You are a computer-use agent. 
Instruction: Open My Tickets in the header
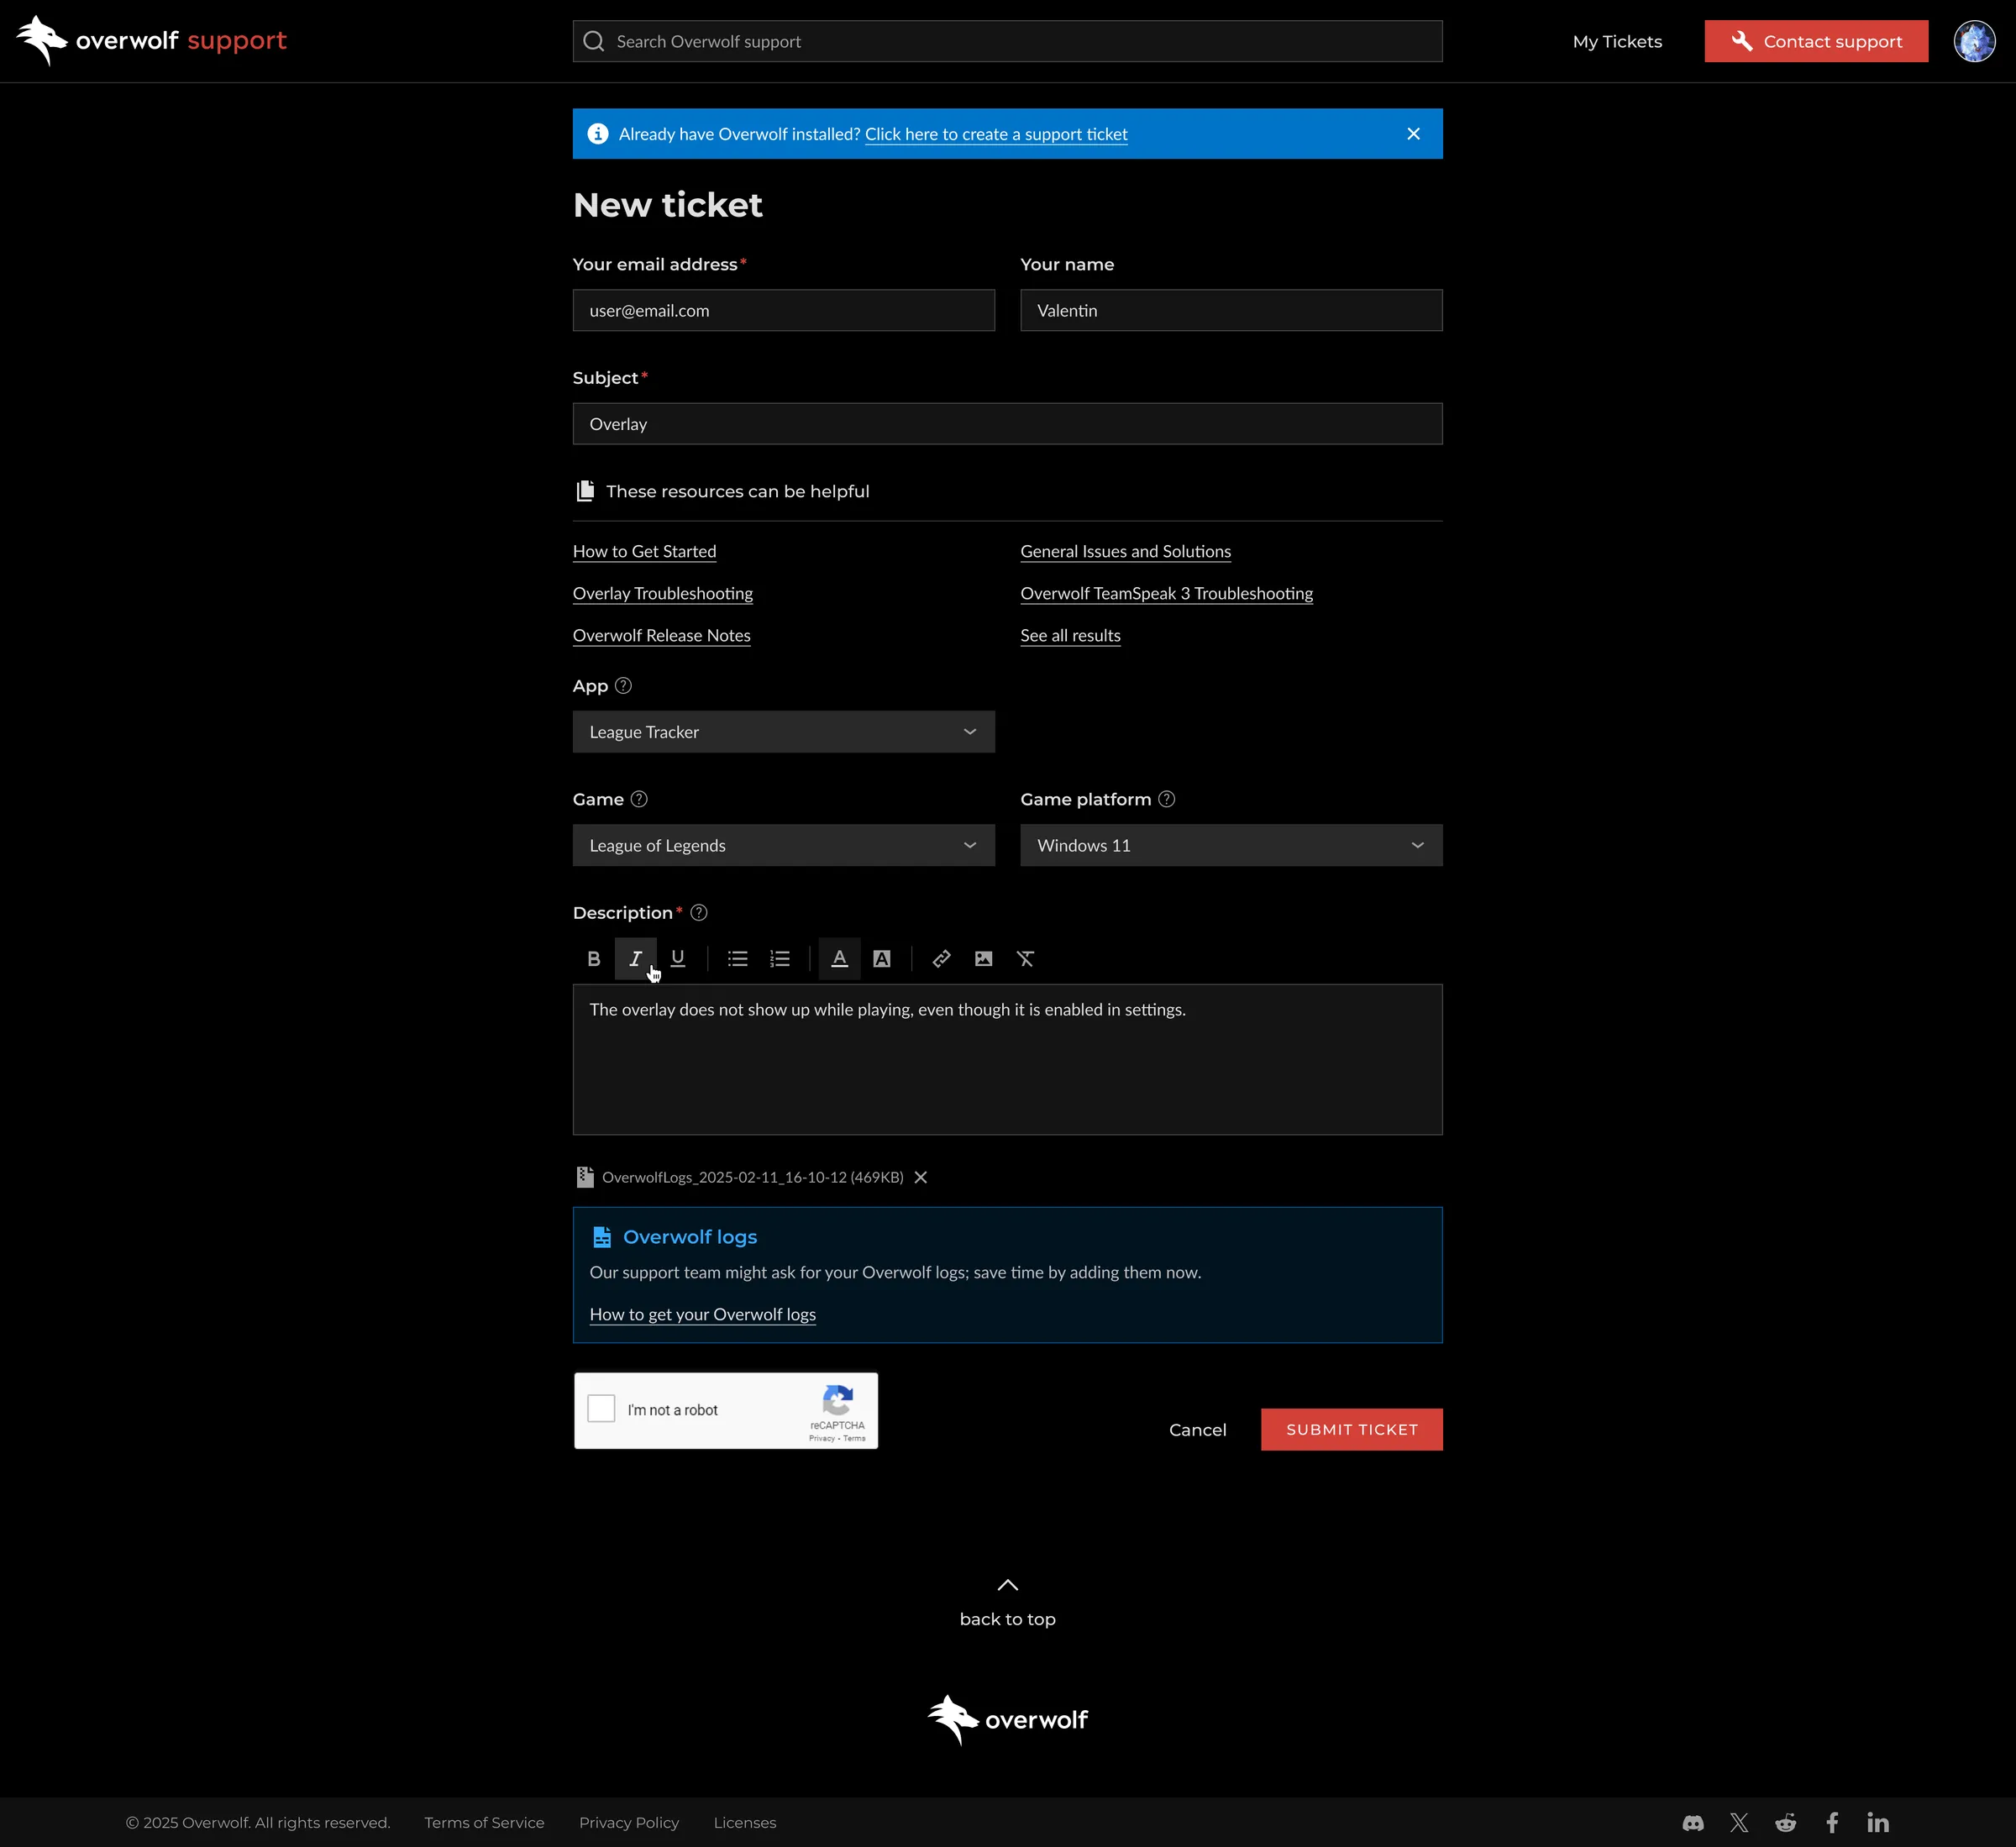pyautogui.click(x=1617, y=41)
